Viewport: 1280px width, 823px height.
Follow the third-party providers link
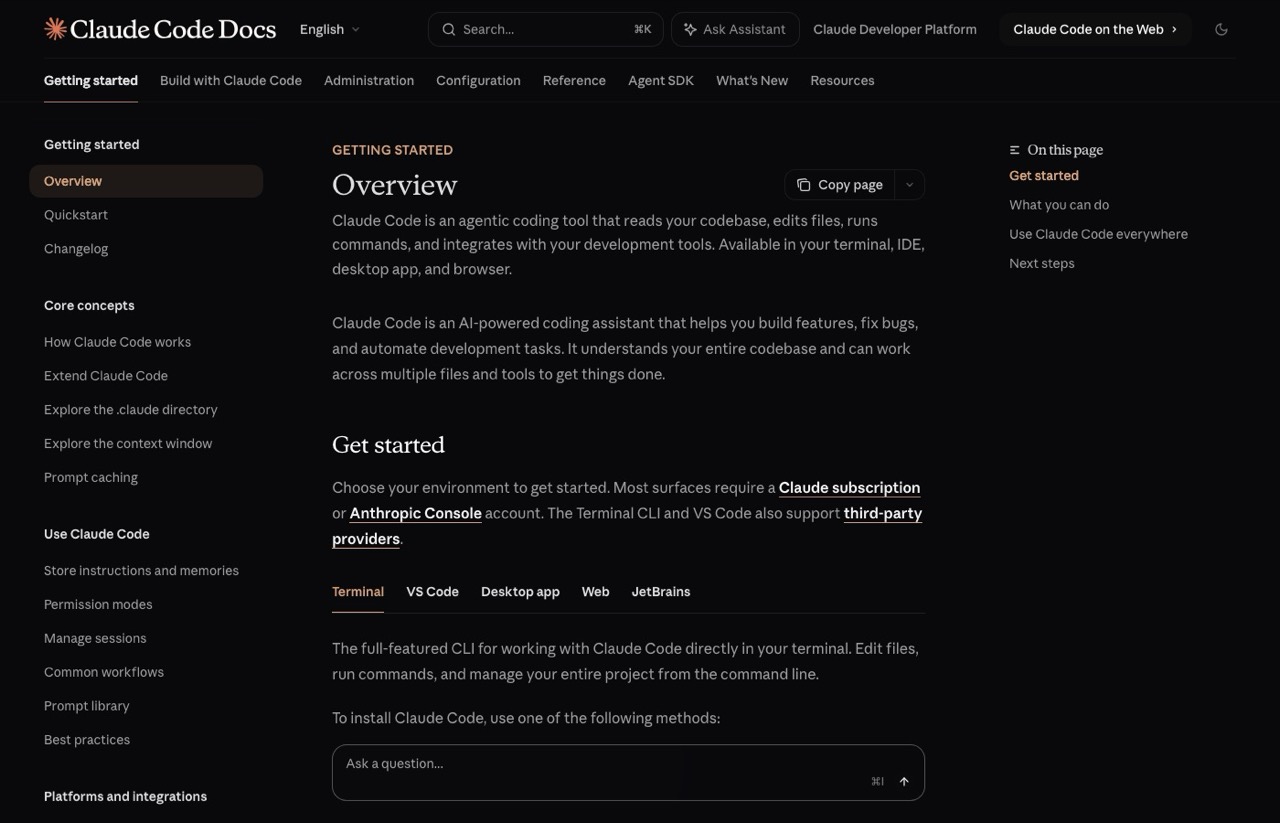(883, 513)
